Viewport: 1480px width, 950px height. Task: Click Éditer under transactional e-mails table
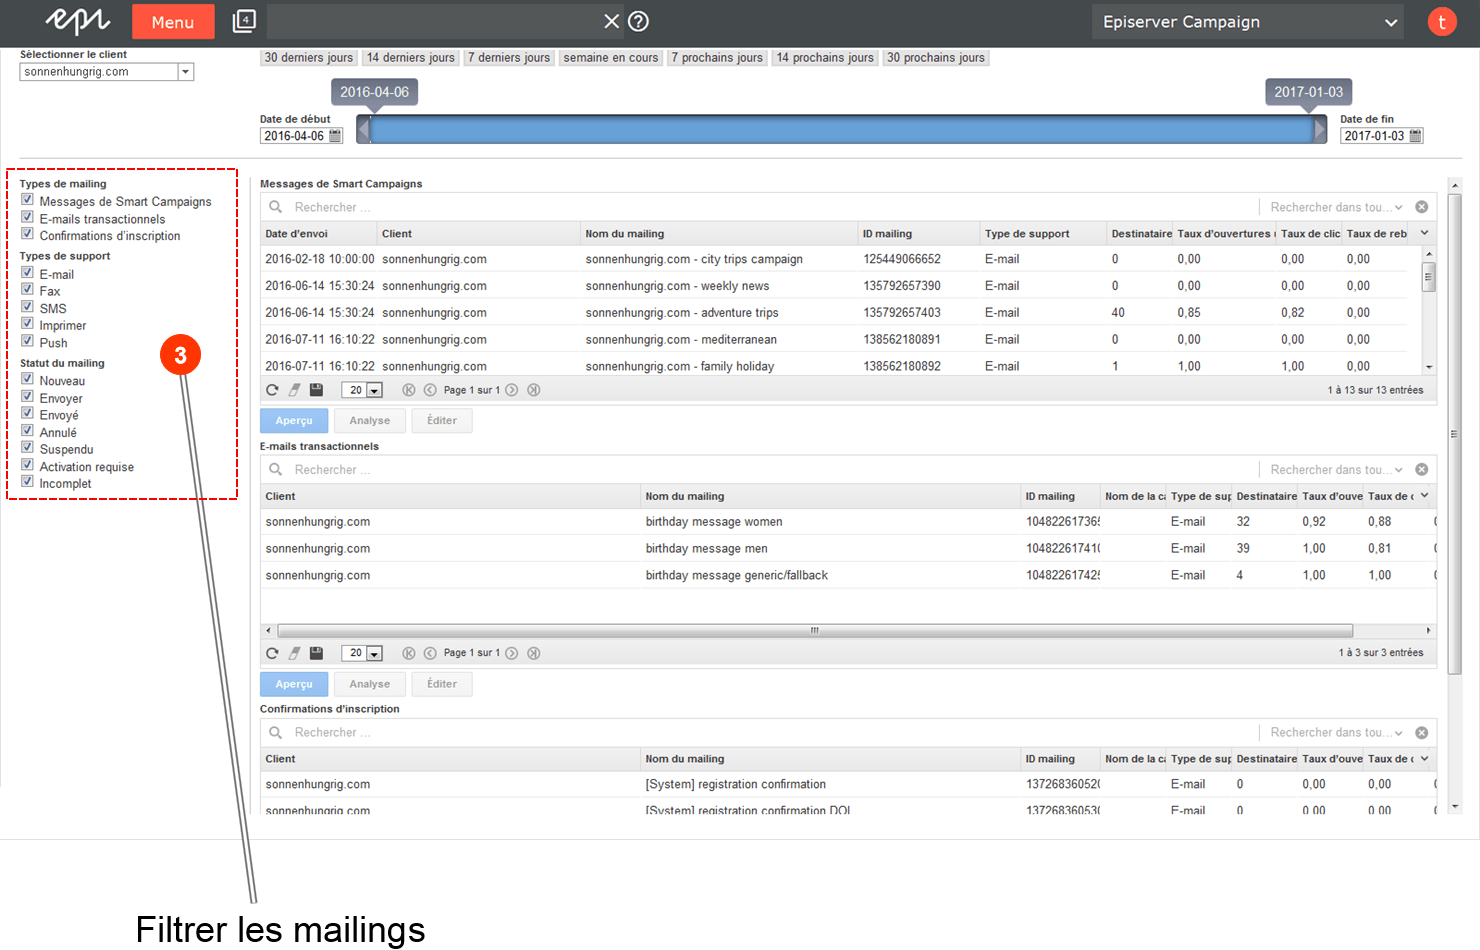coord(442,684)
